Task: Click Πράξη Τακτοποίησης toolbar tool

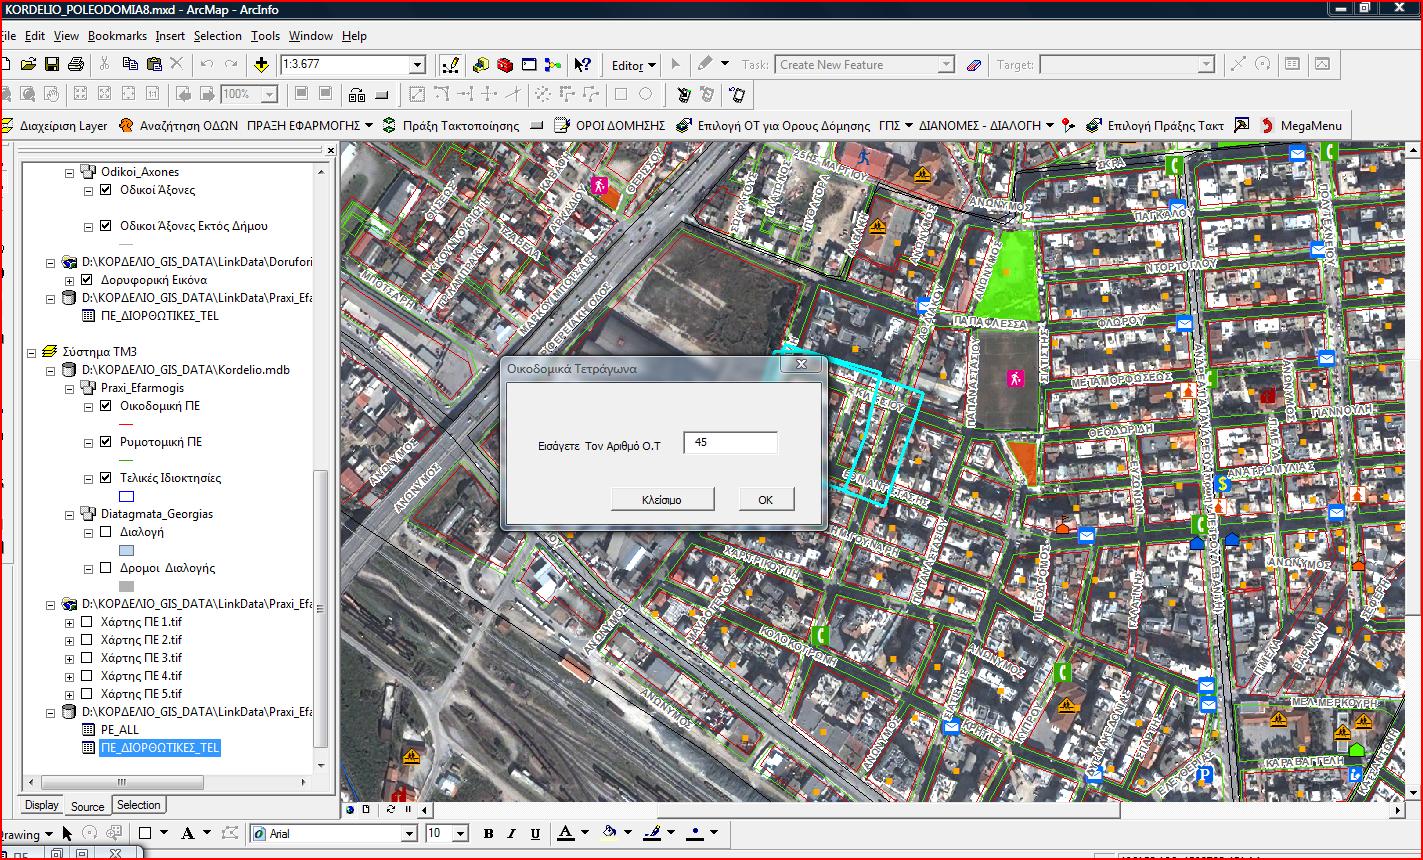Action: point(451,125)
